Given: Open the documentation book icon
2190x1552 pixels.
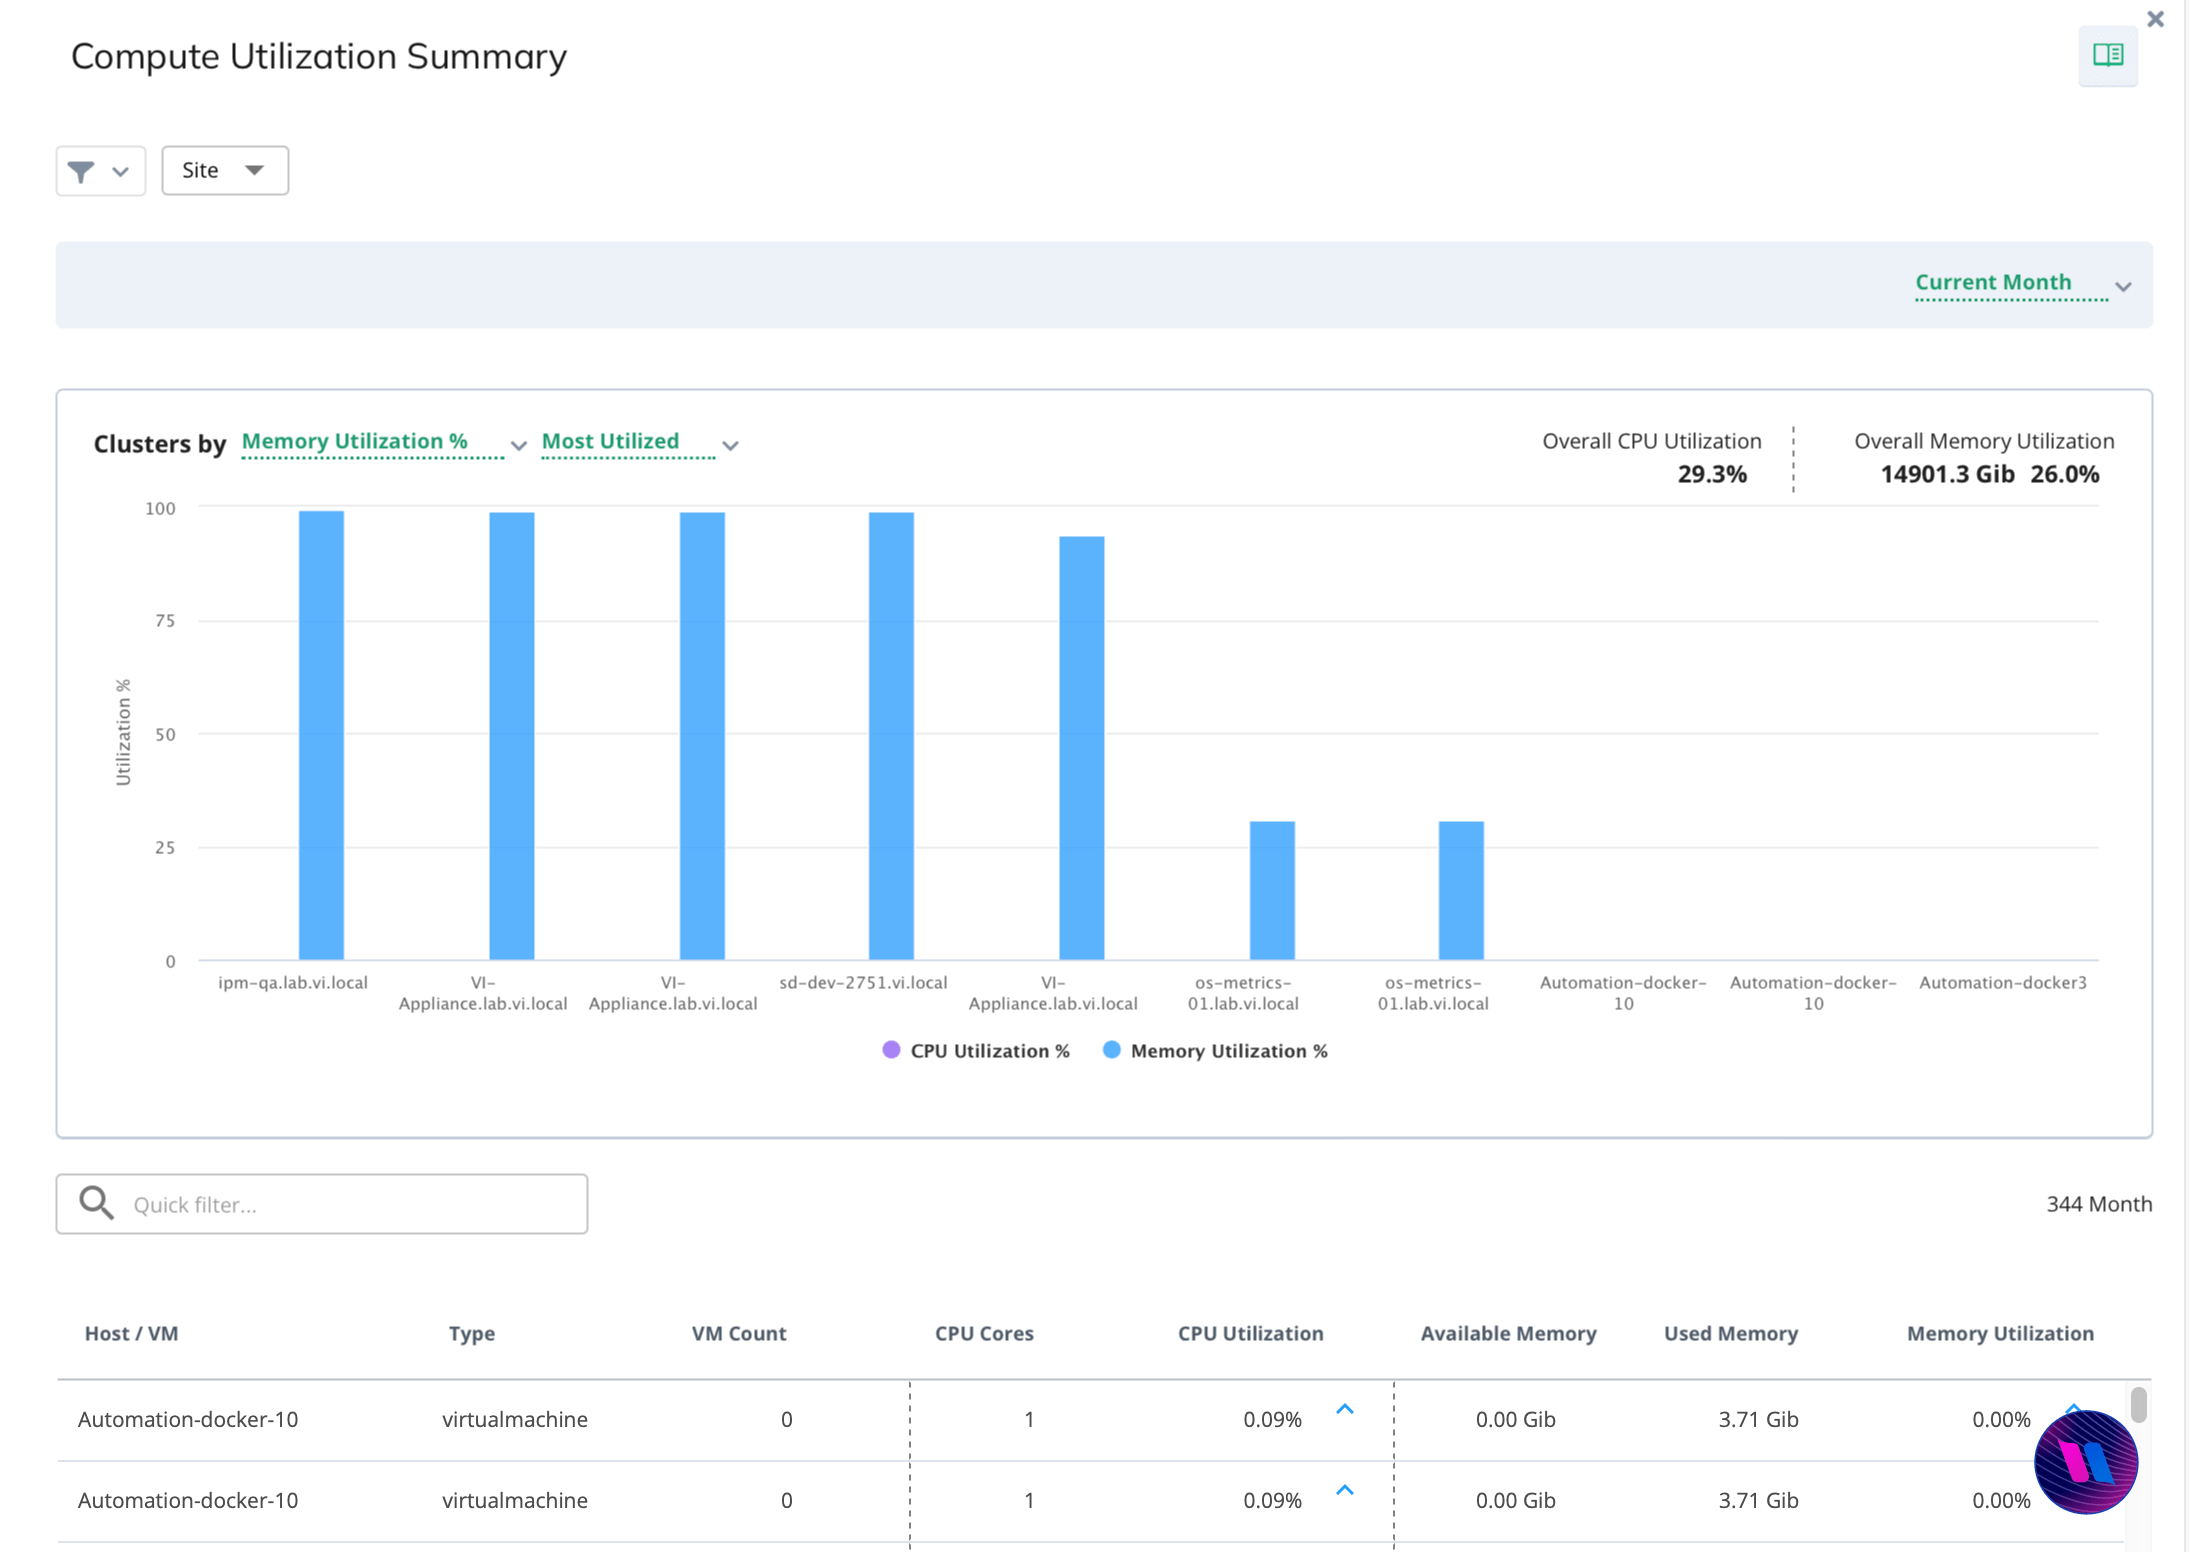Looking at the screenshot, I should [x=2108, y=55].
